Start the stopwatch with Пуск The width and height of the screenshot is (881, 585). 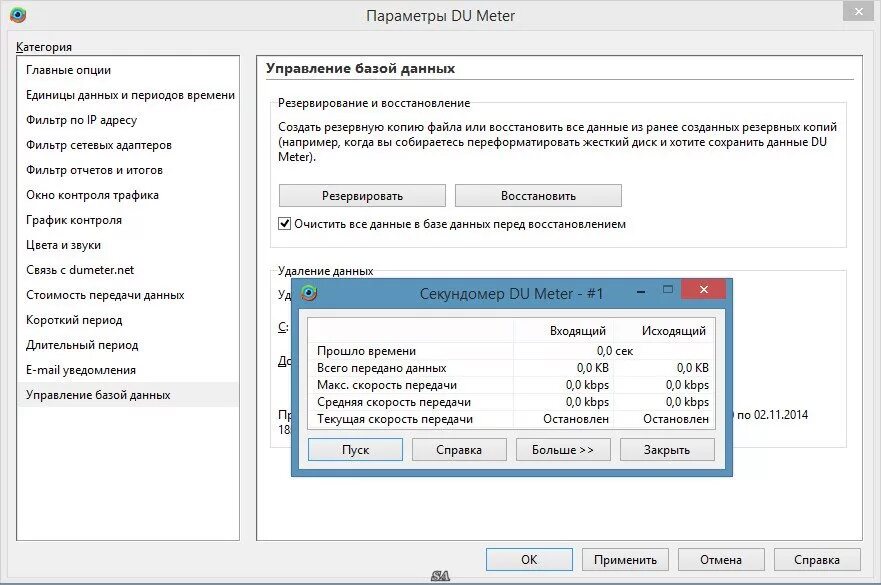356,450
